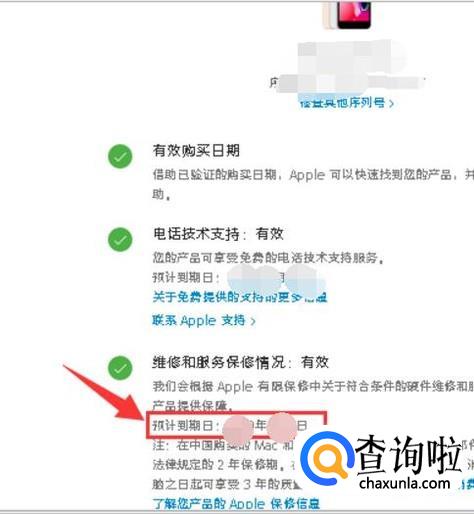
Task: Click the 有效购买日期 heading
Action: coord(196,150)
